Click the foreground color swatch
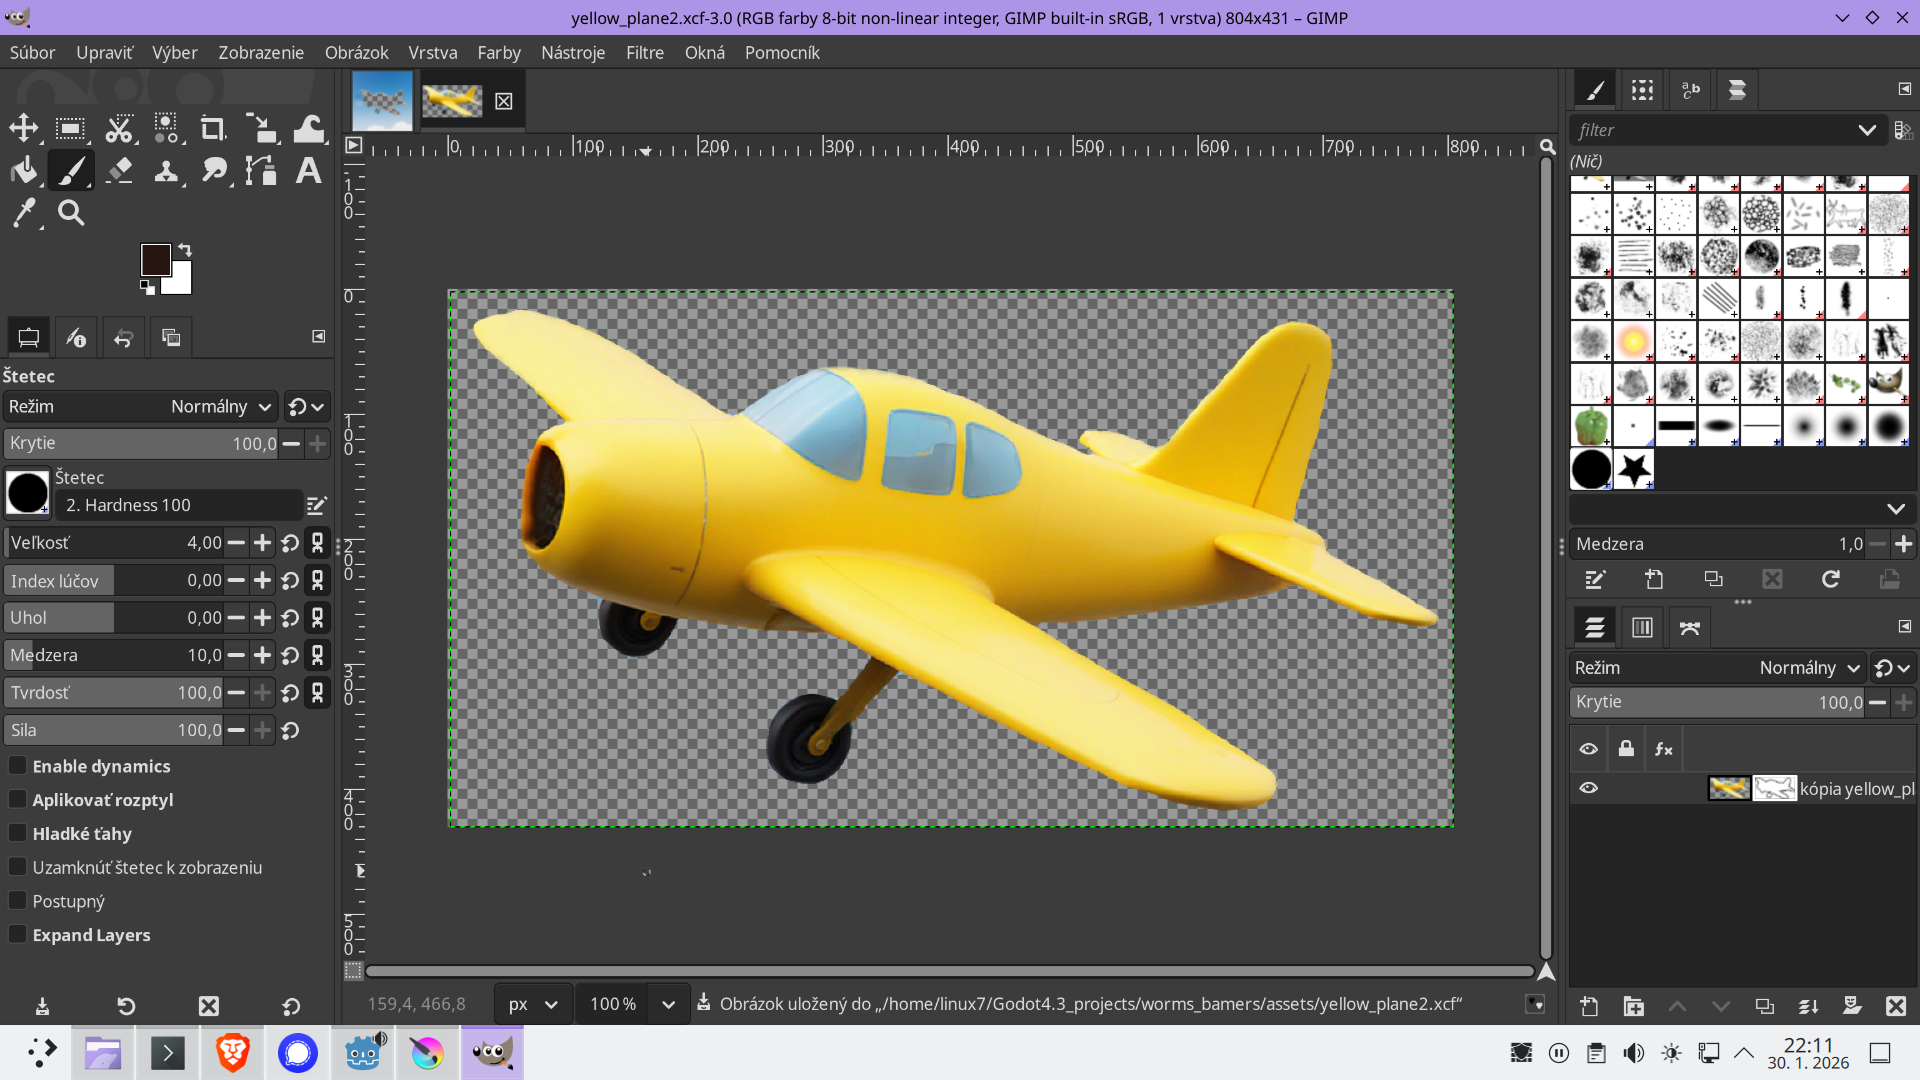 158,258
